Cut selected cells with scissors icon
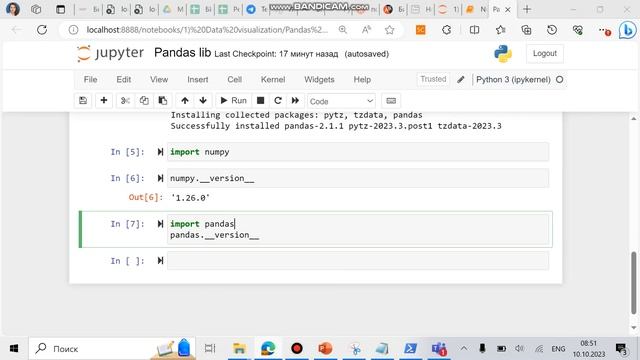Image resolution: width=640 pixels, height=360 pixels. pyautogui.click(x=125, y=100)
